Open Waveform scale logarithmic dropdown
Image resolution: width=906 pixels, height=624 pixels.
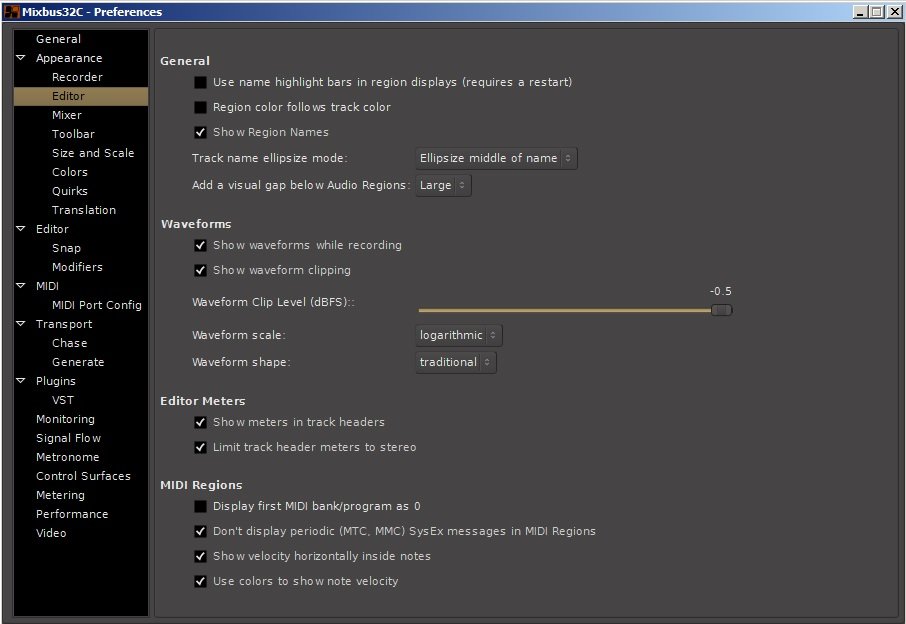click(459, 335)
